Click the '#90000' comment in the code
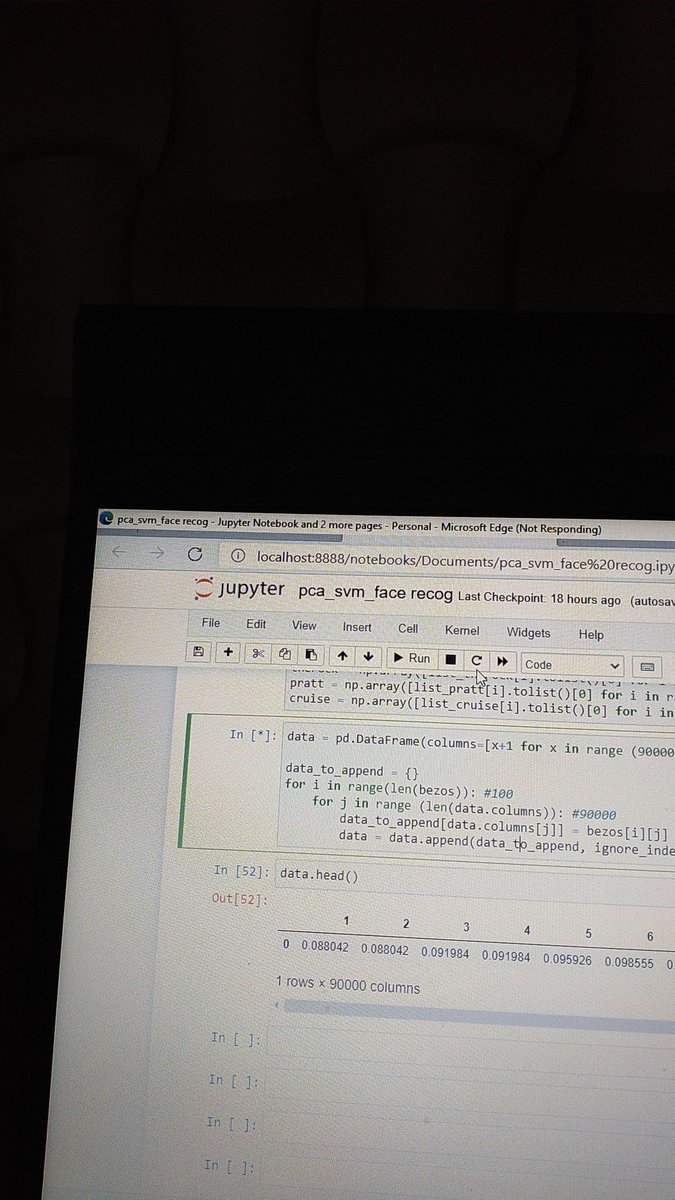 [x=594, y=815]
